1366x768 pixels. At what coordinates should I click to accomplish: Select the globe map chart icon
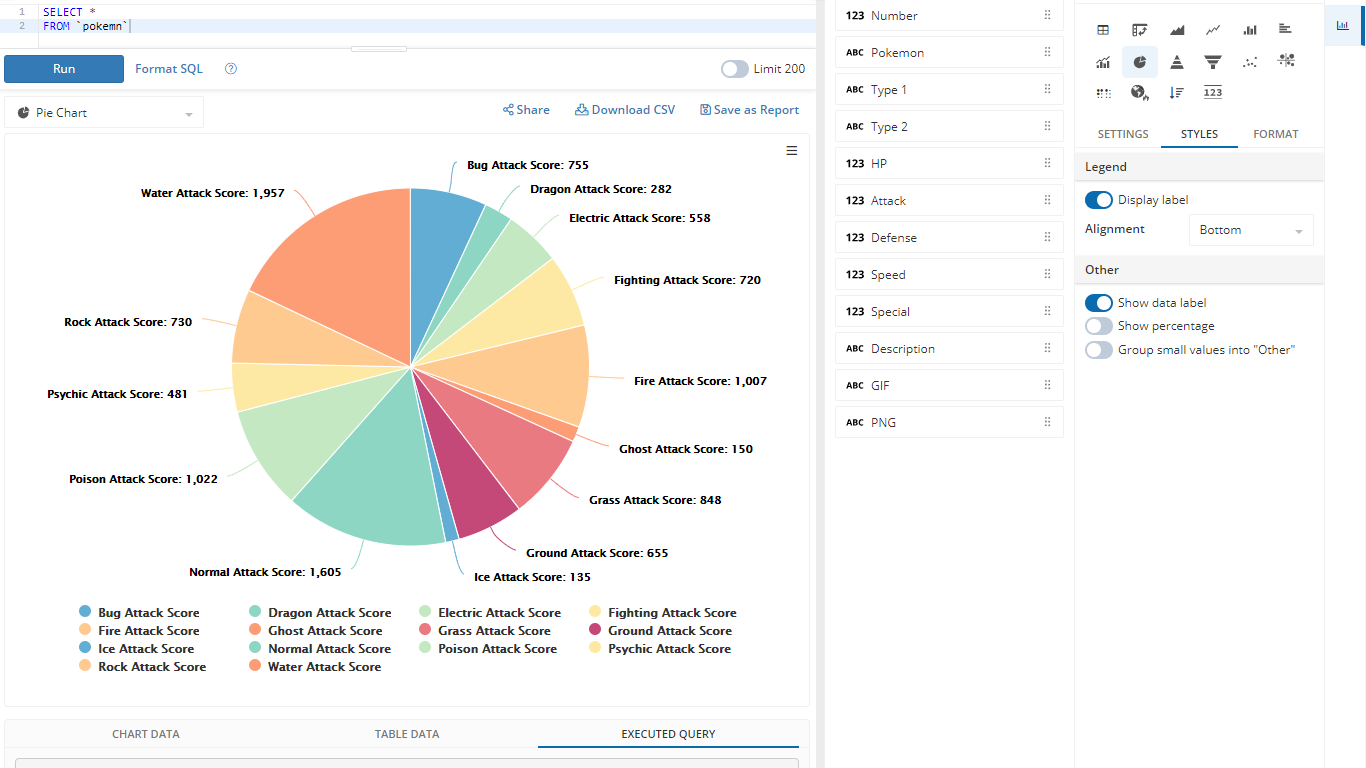1140,93
